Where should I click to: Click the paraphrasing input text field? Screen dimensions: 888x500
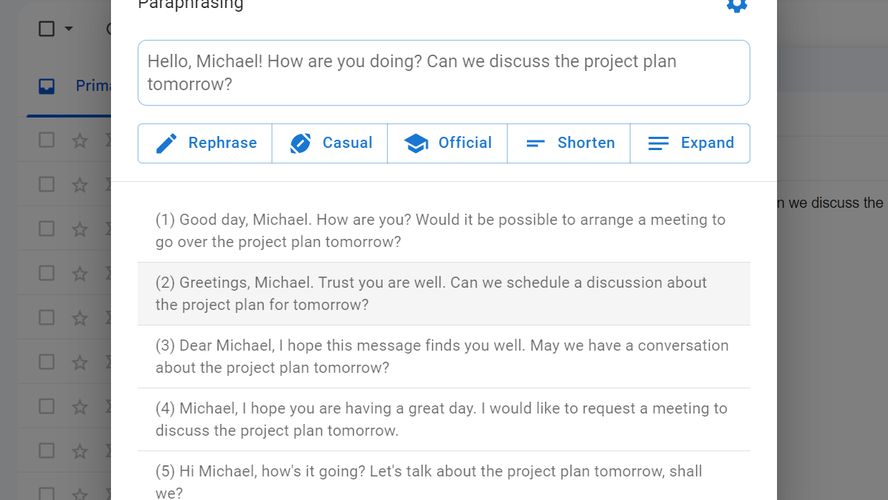coord(443,73)
